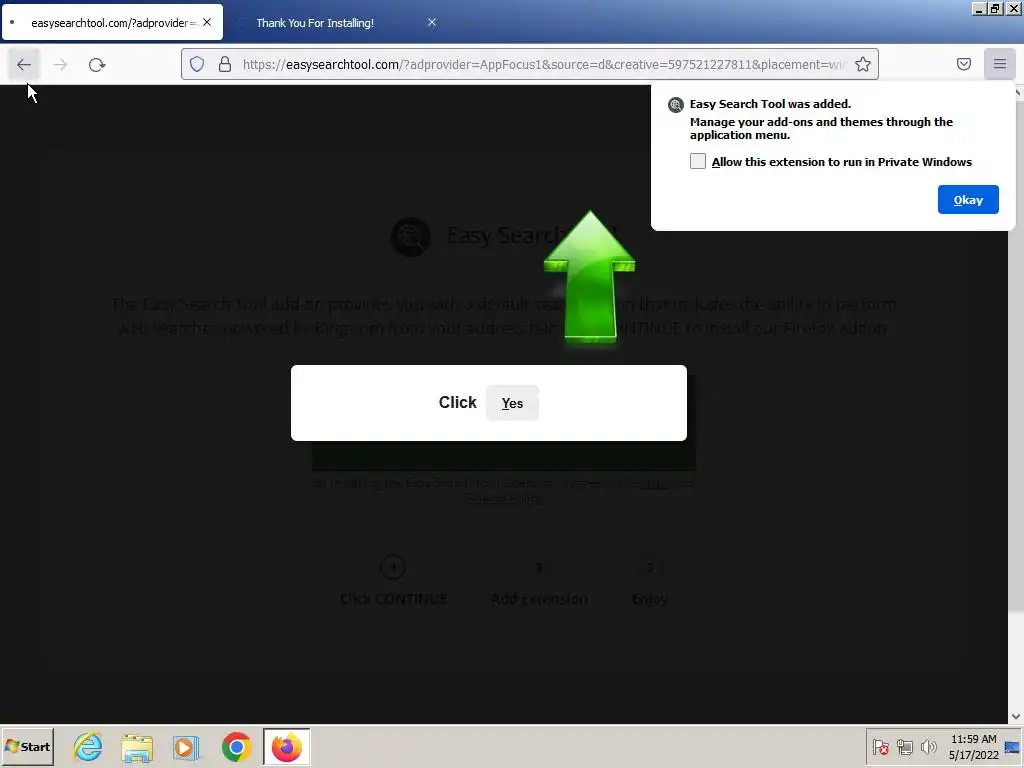
Task: Open Windows Media Player from taskbar
Action: 186,746
